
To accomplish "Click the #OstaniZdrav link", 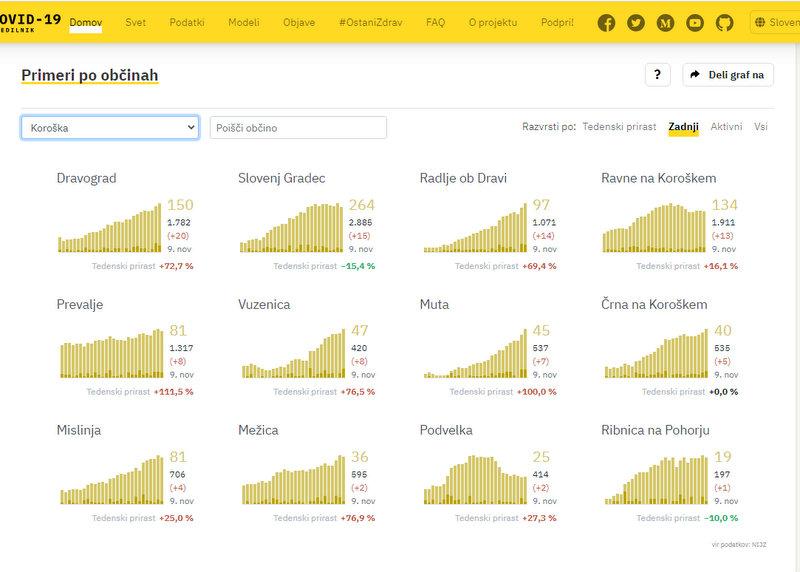I will pyautogui.click(x=368, y=22).
